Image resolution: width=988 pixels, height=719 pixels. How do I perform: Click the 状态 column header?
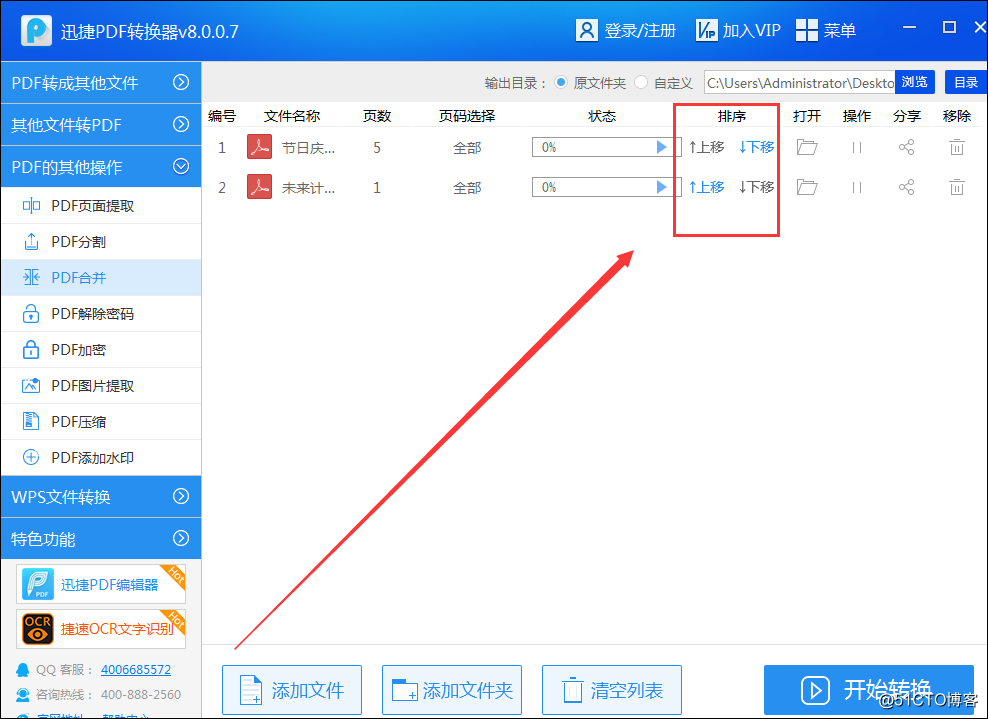point(602,116)
